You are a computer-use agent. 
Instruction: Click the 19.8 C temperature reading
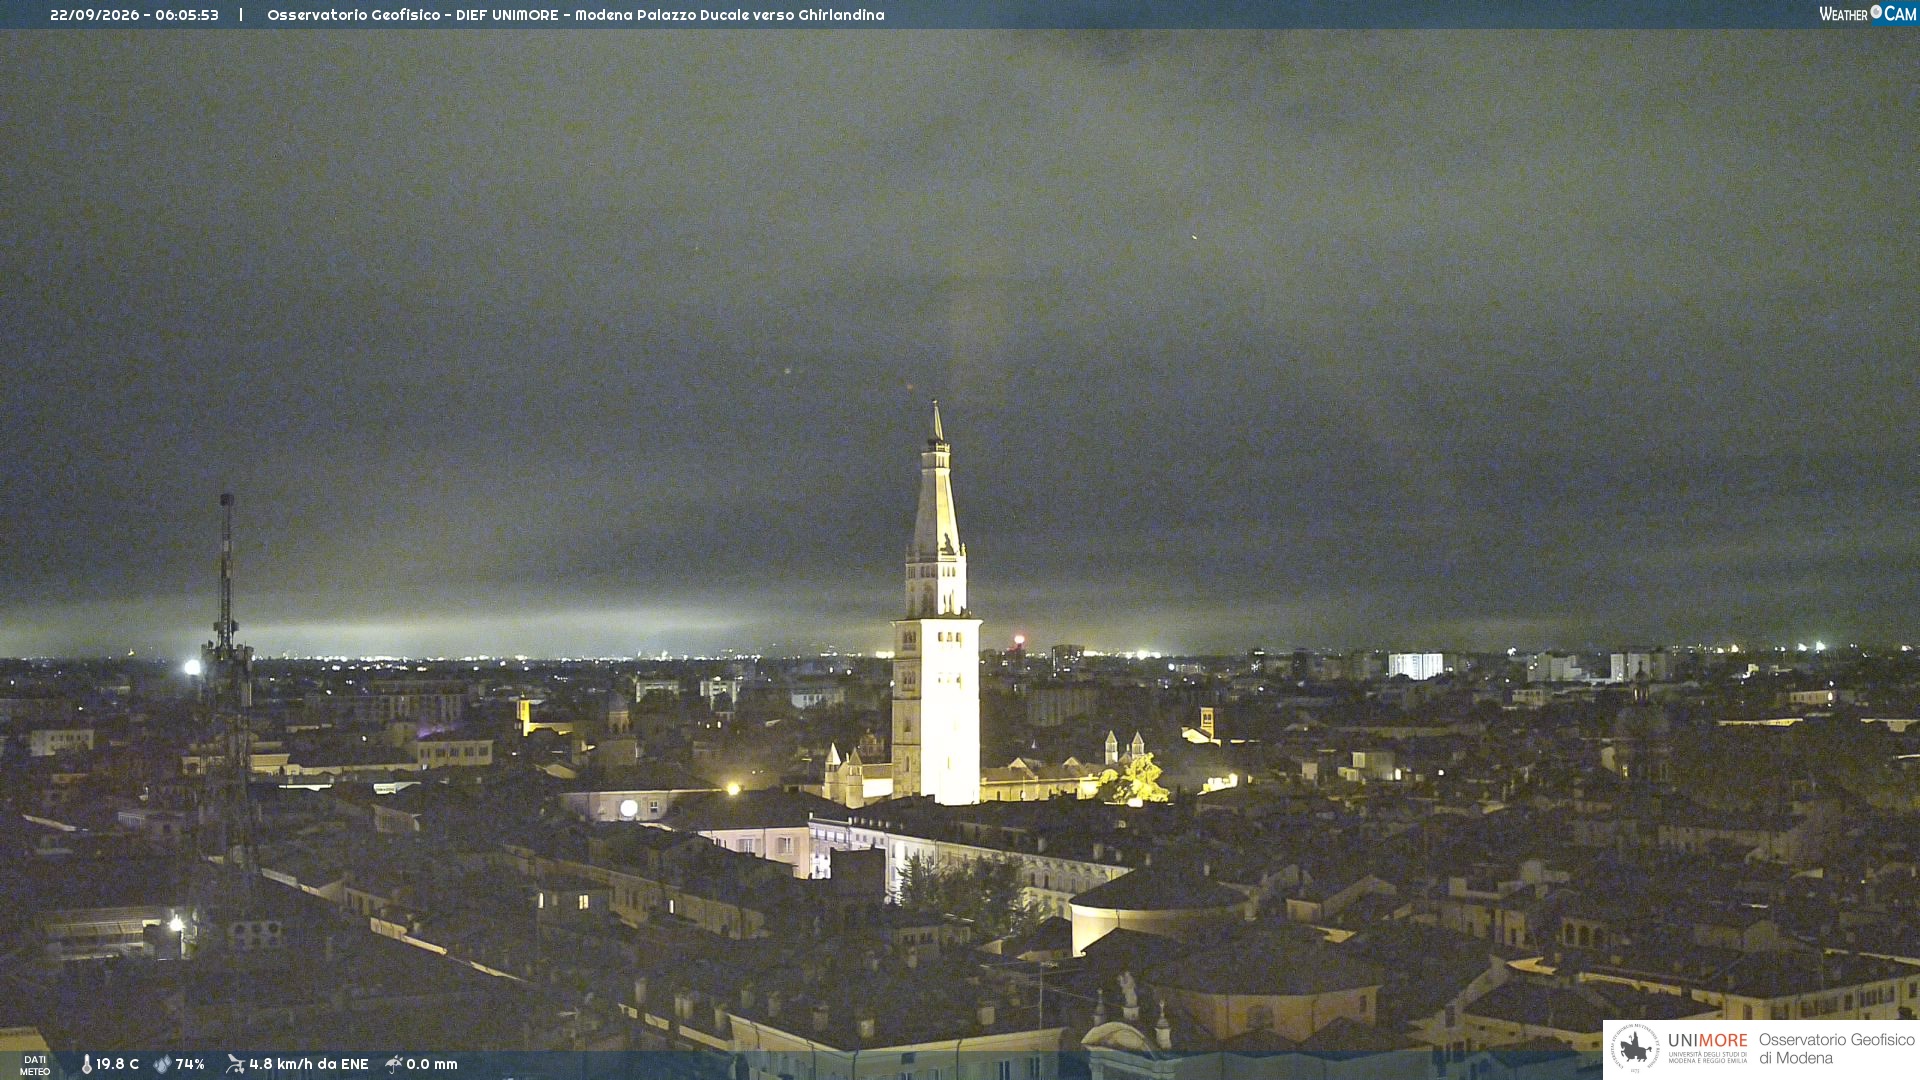117,1064
